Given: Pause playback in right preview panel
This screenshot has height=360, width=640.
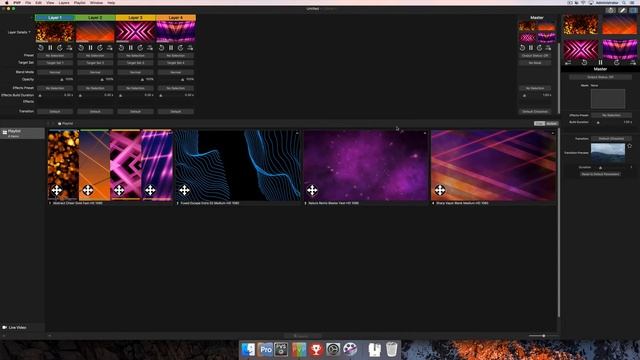Looking at the screenshot, I should 600,62.
